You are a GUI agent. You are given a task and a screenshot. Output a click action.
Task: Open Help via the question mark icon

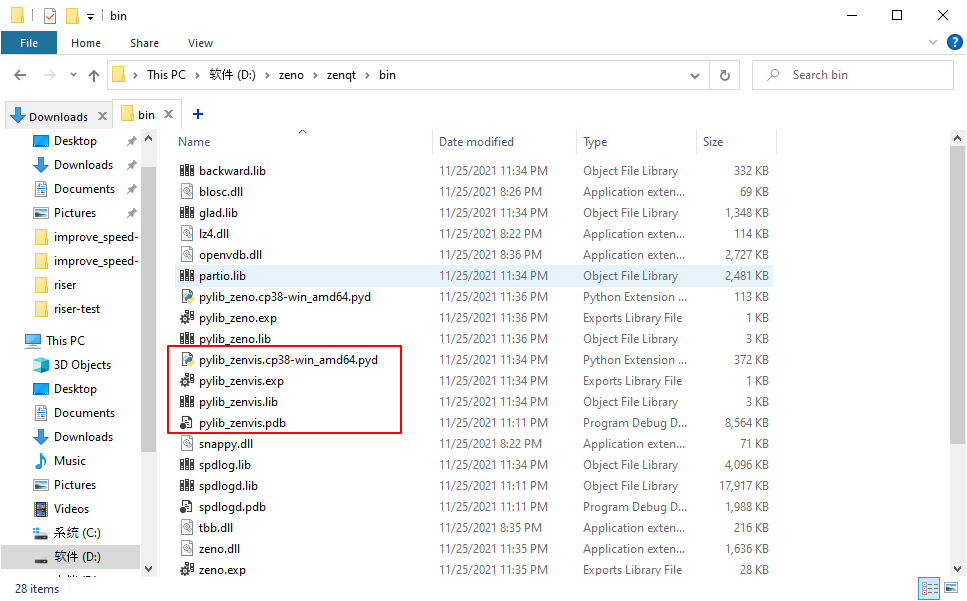pyautogui.click(x=955, y=42)
